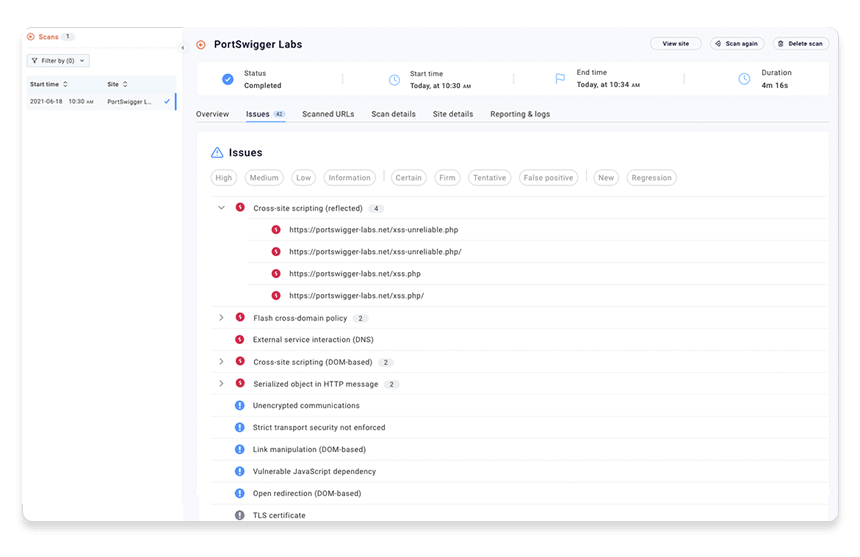860x557 pixels.
Task: Toggle the High severity filter
Action: tap(224, 178)
